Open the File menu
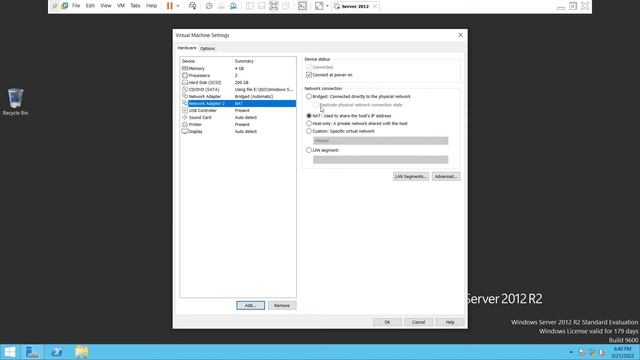Viewport: 640px width, 360px height. tap(76, 6)
